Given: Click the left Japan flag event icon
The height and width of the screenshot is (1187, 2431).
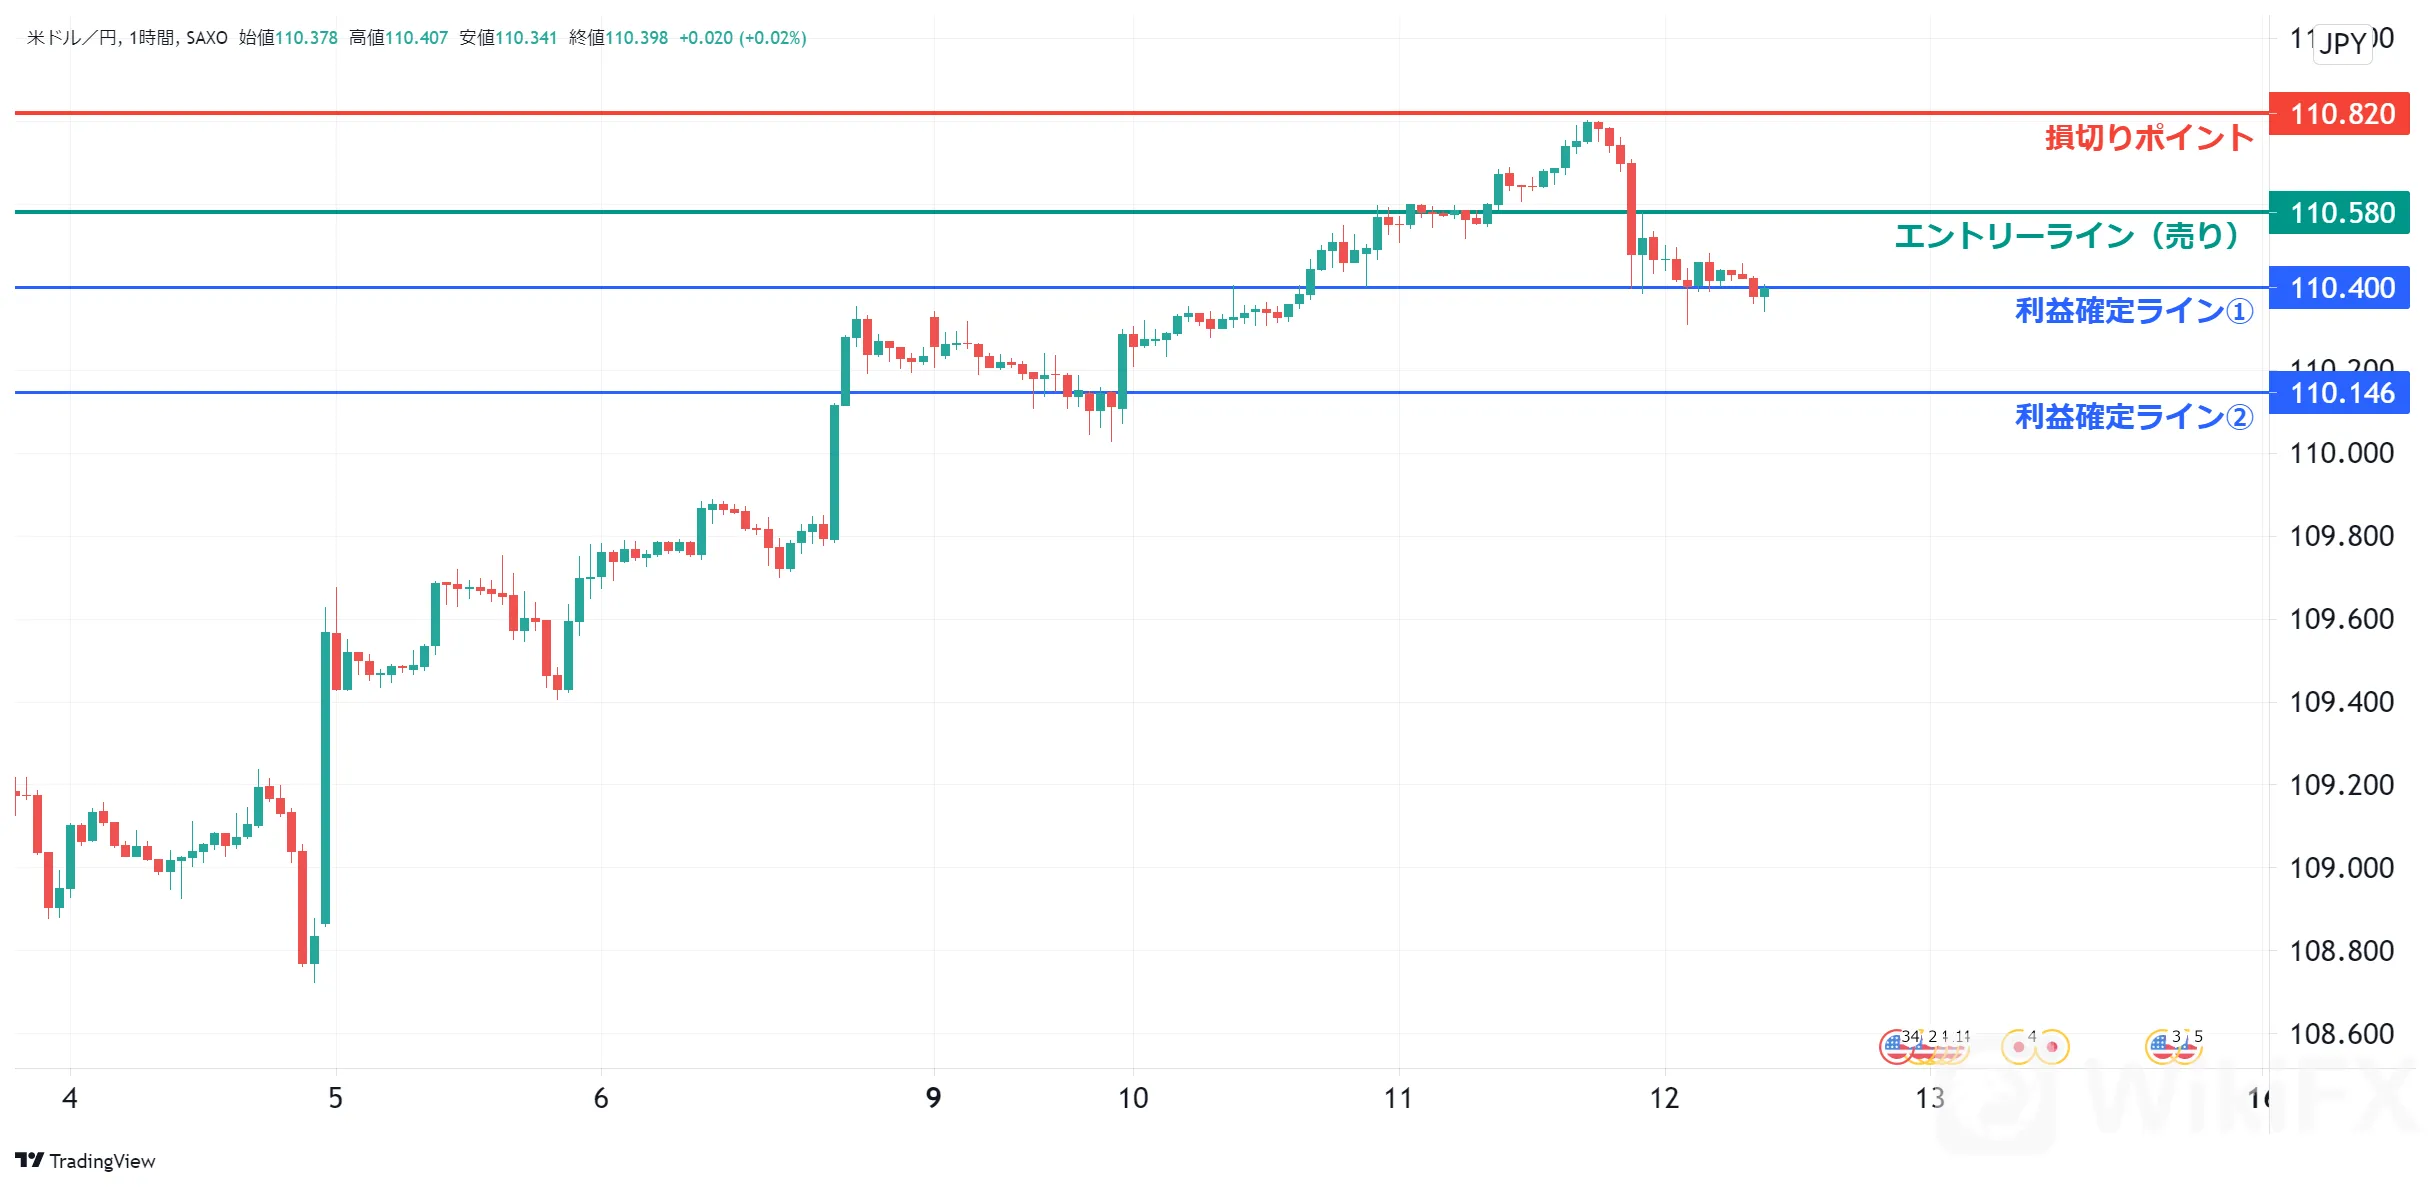Looking at the screenshot, I should tap(2019, 1047).
